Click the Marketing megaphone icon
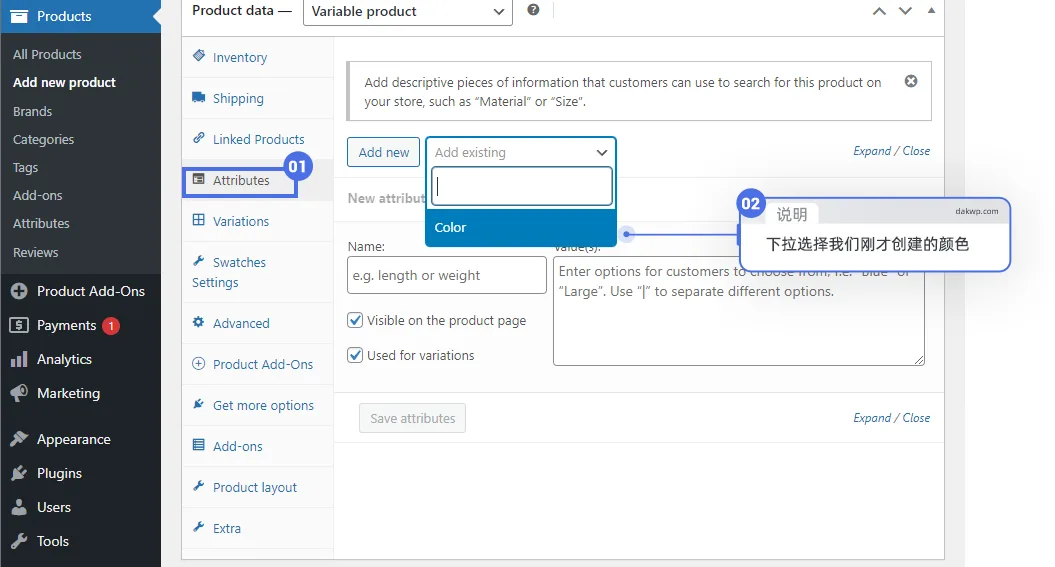 pos(19,393)
